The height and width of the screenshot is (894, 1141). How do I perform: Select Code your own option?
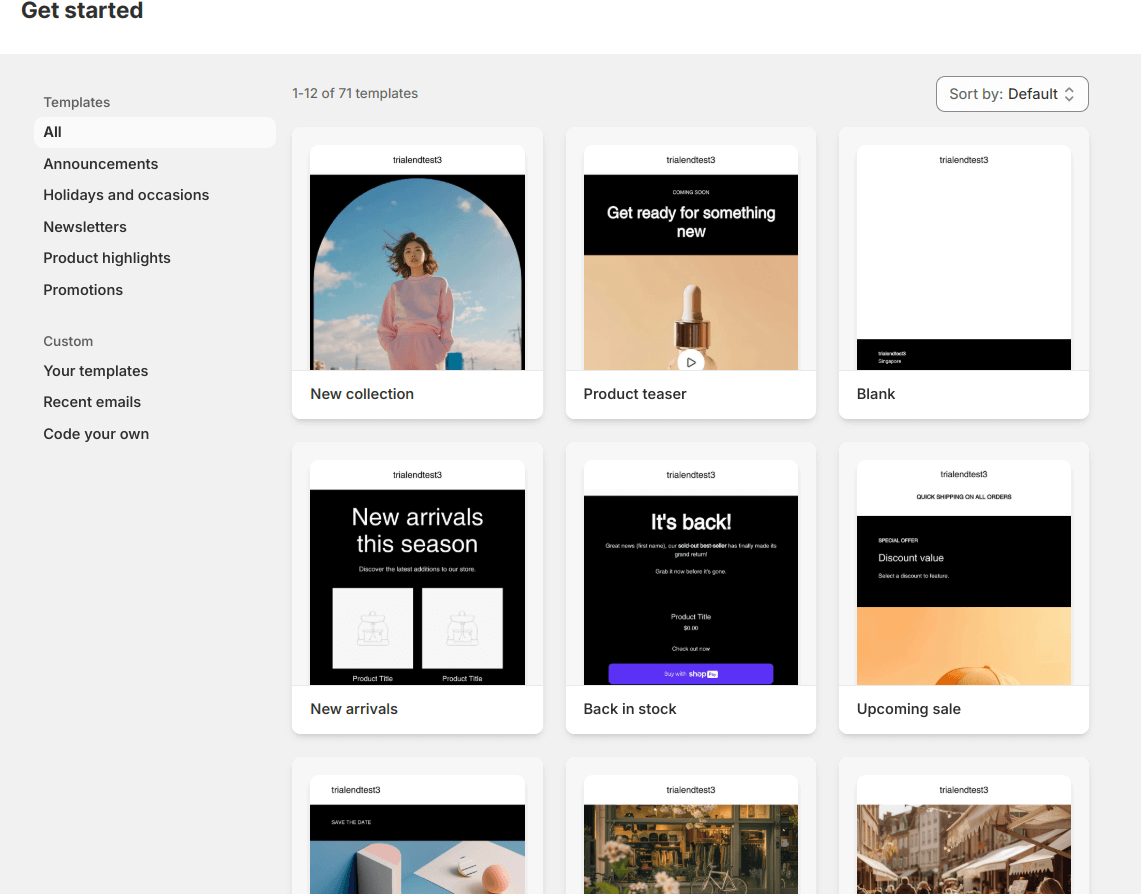[x=96, y=433]
